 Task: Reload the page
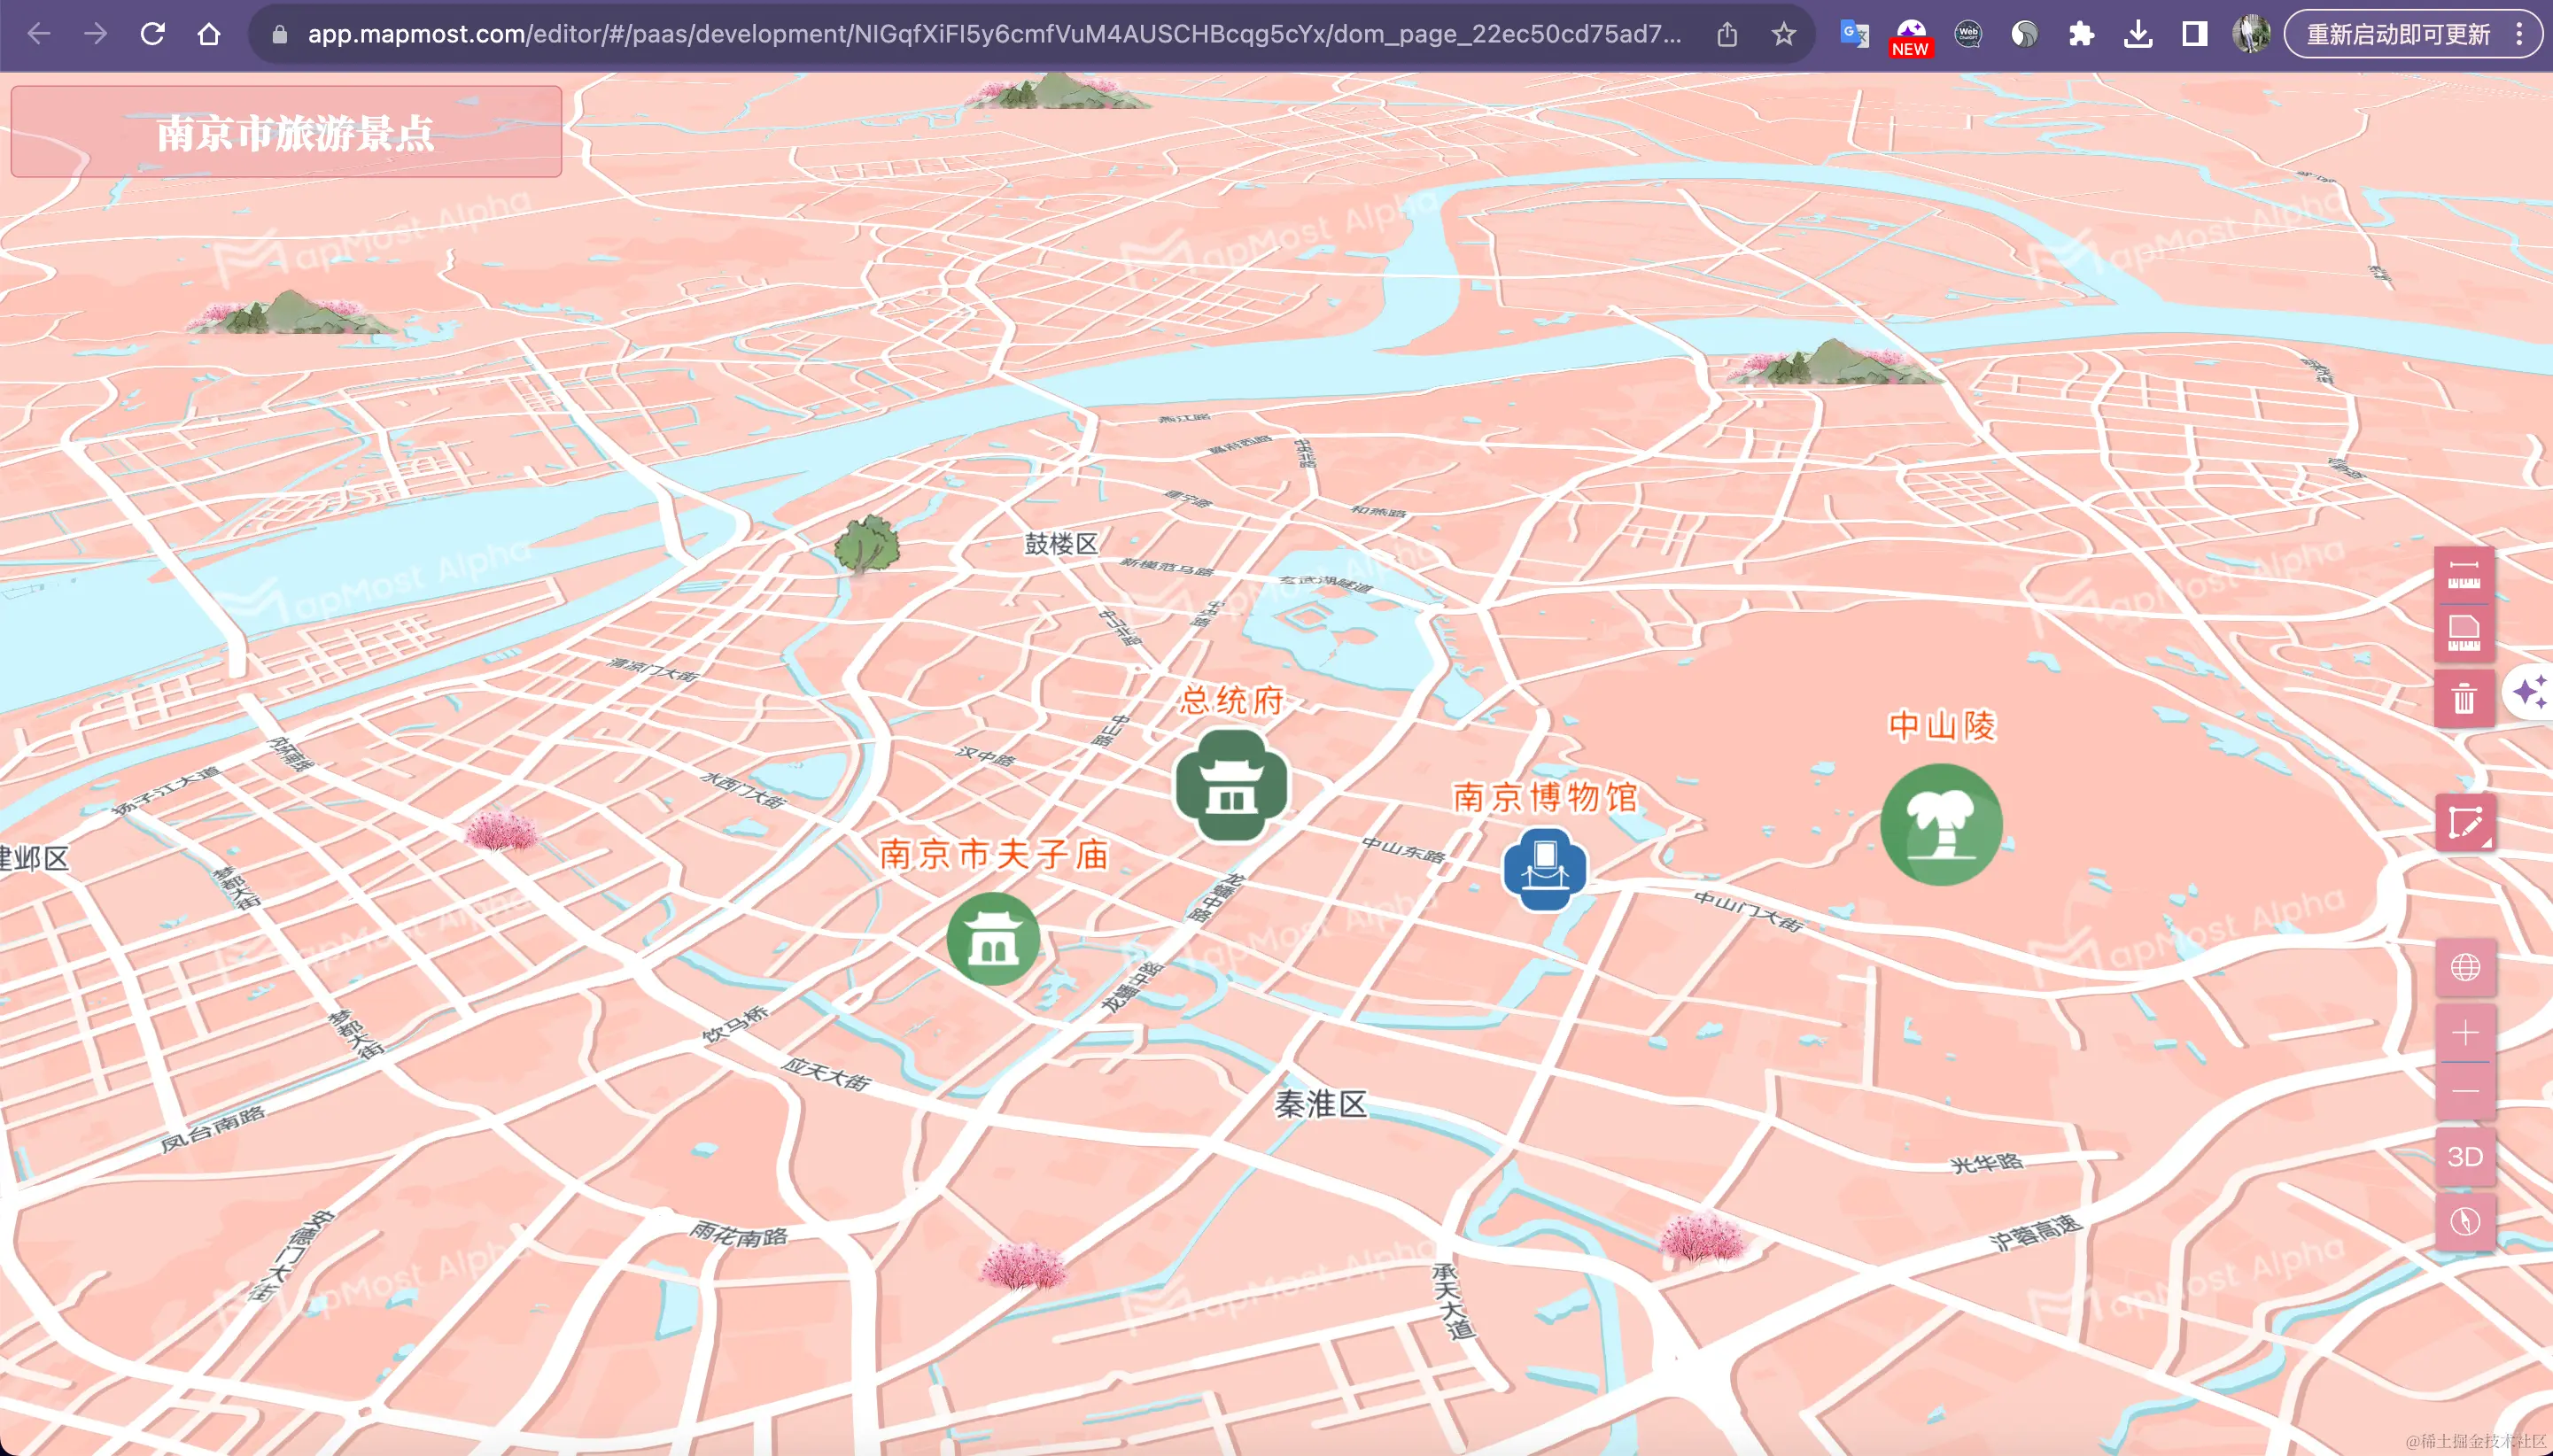tap(152, 34)
